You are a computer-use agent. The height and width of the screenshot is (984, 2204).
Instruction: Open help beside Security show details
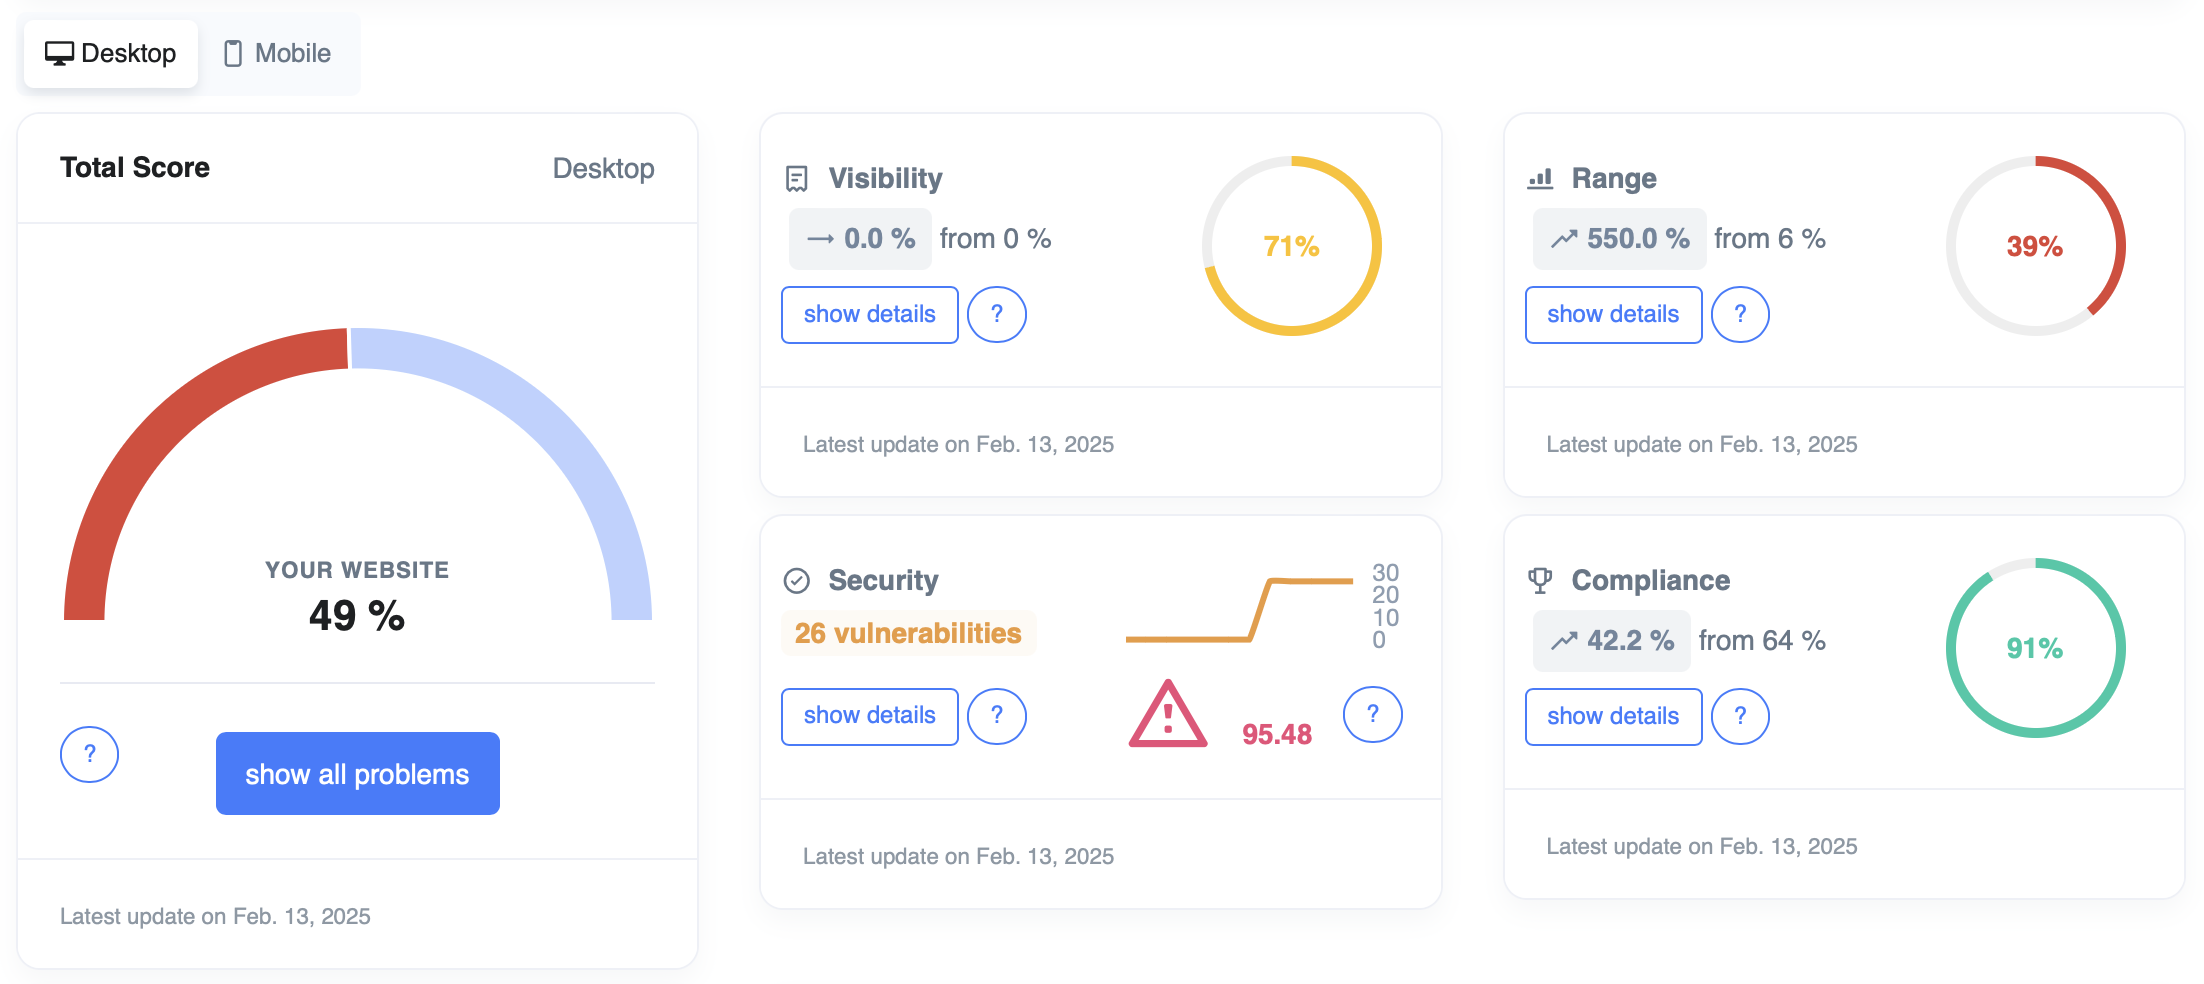tap(997, 716)
